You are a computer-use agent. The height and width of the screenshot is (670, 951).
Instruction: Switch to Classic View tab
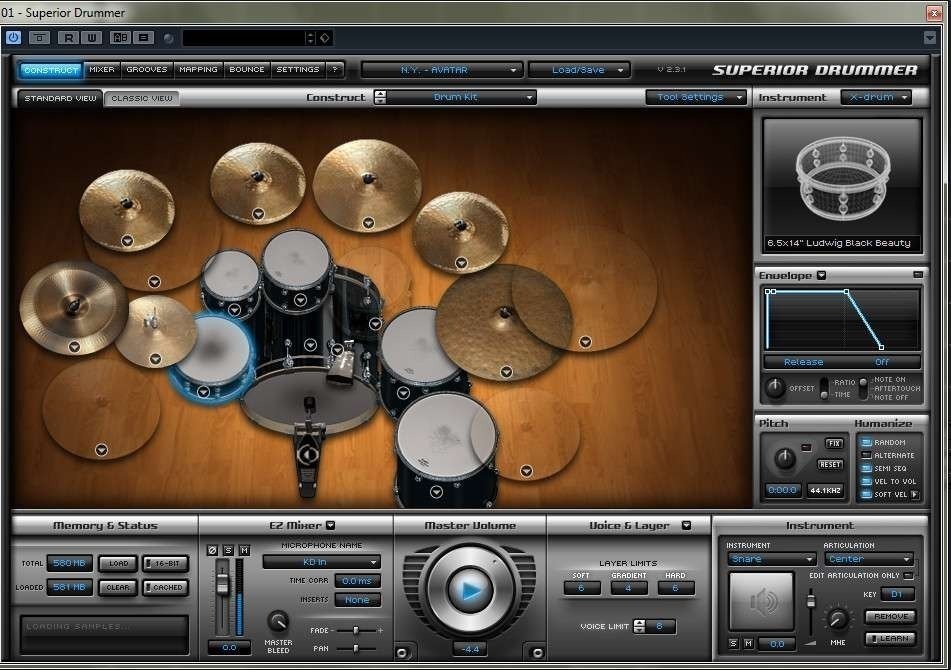(x=142, y=98)
